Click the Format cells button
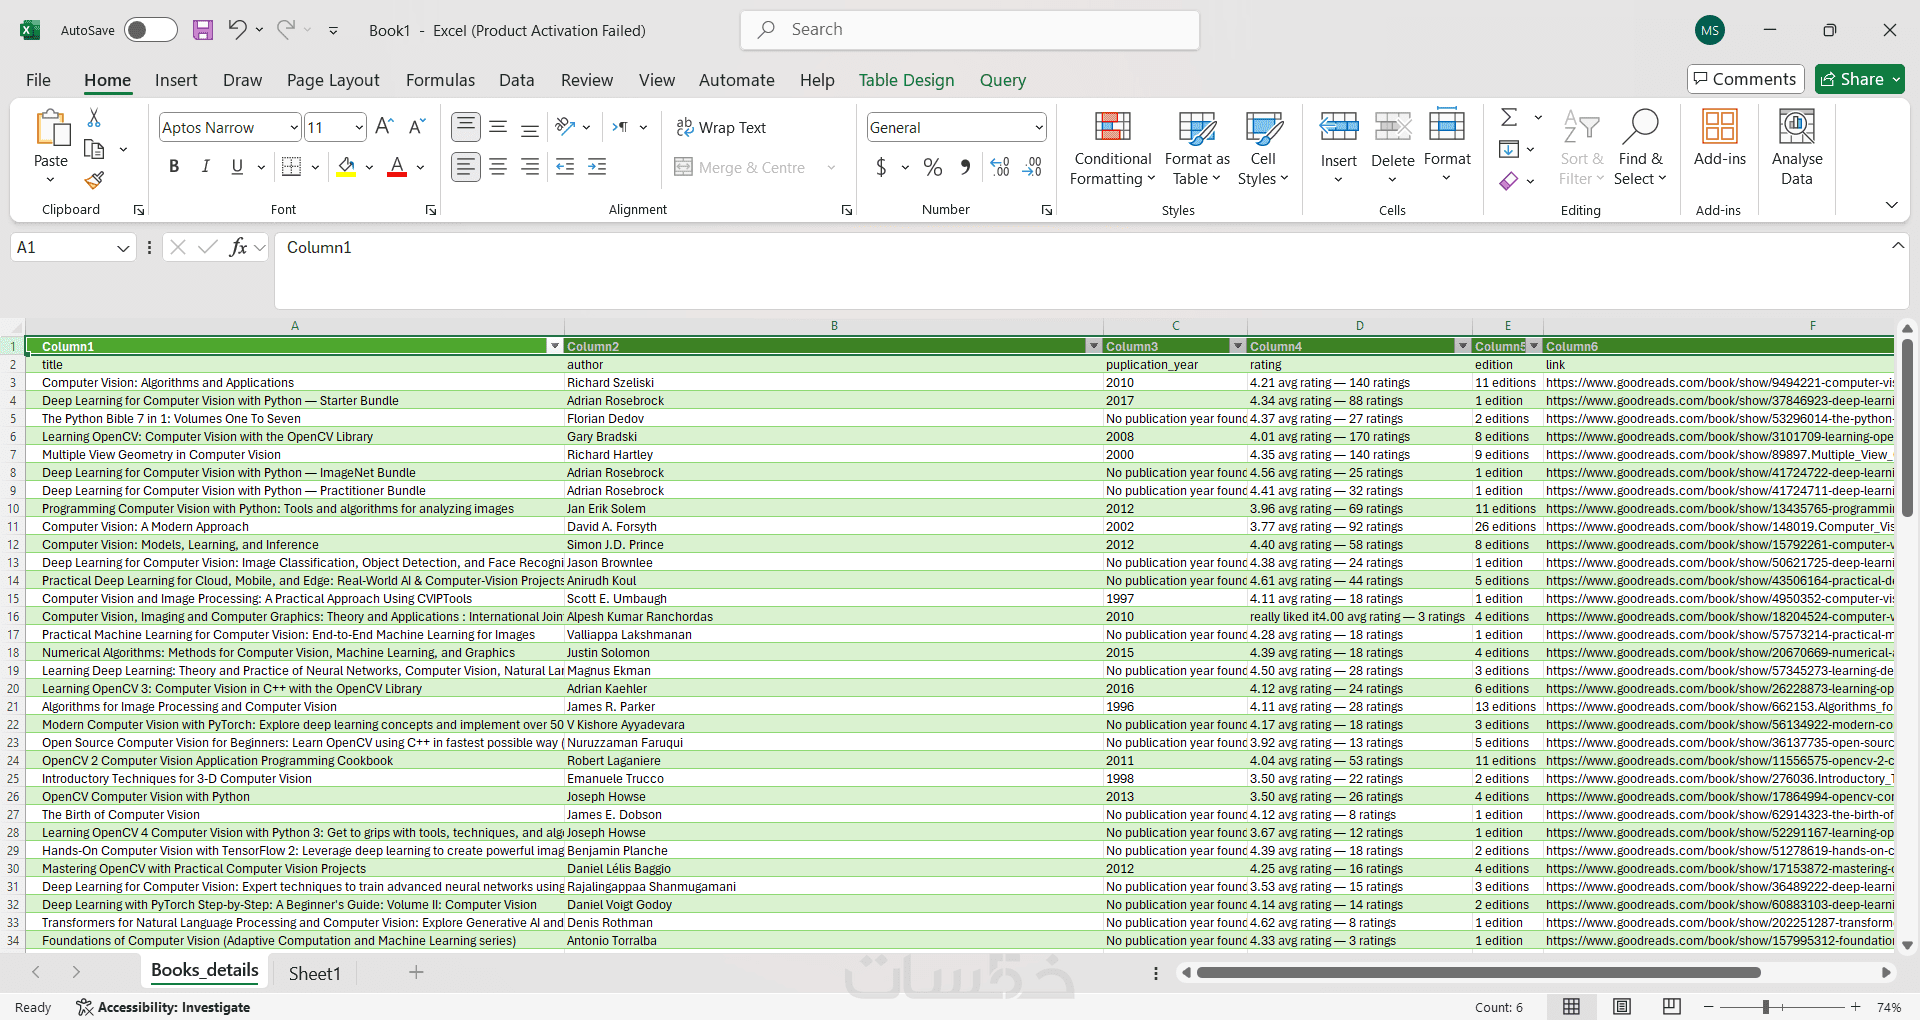Viewport: 1920px width, 1020px height. tap(1447, 146)
